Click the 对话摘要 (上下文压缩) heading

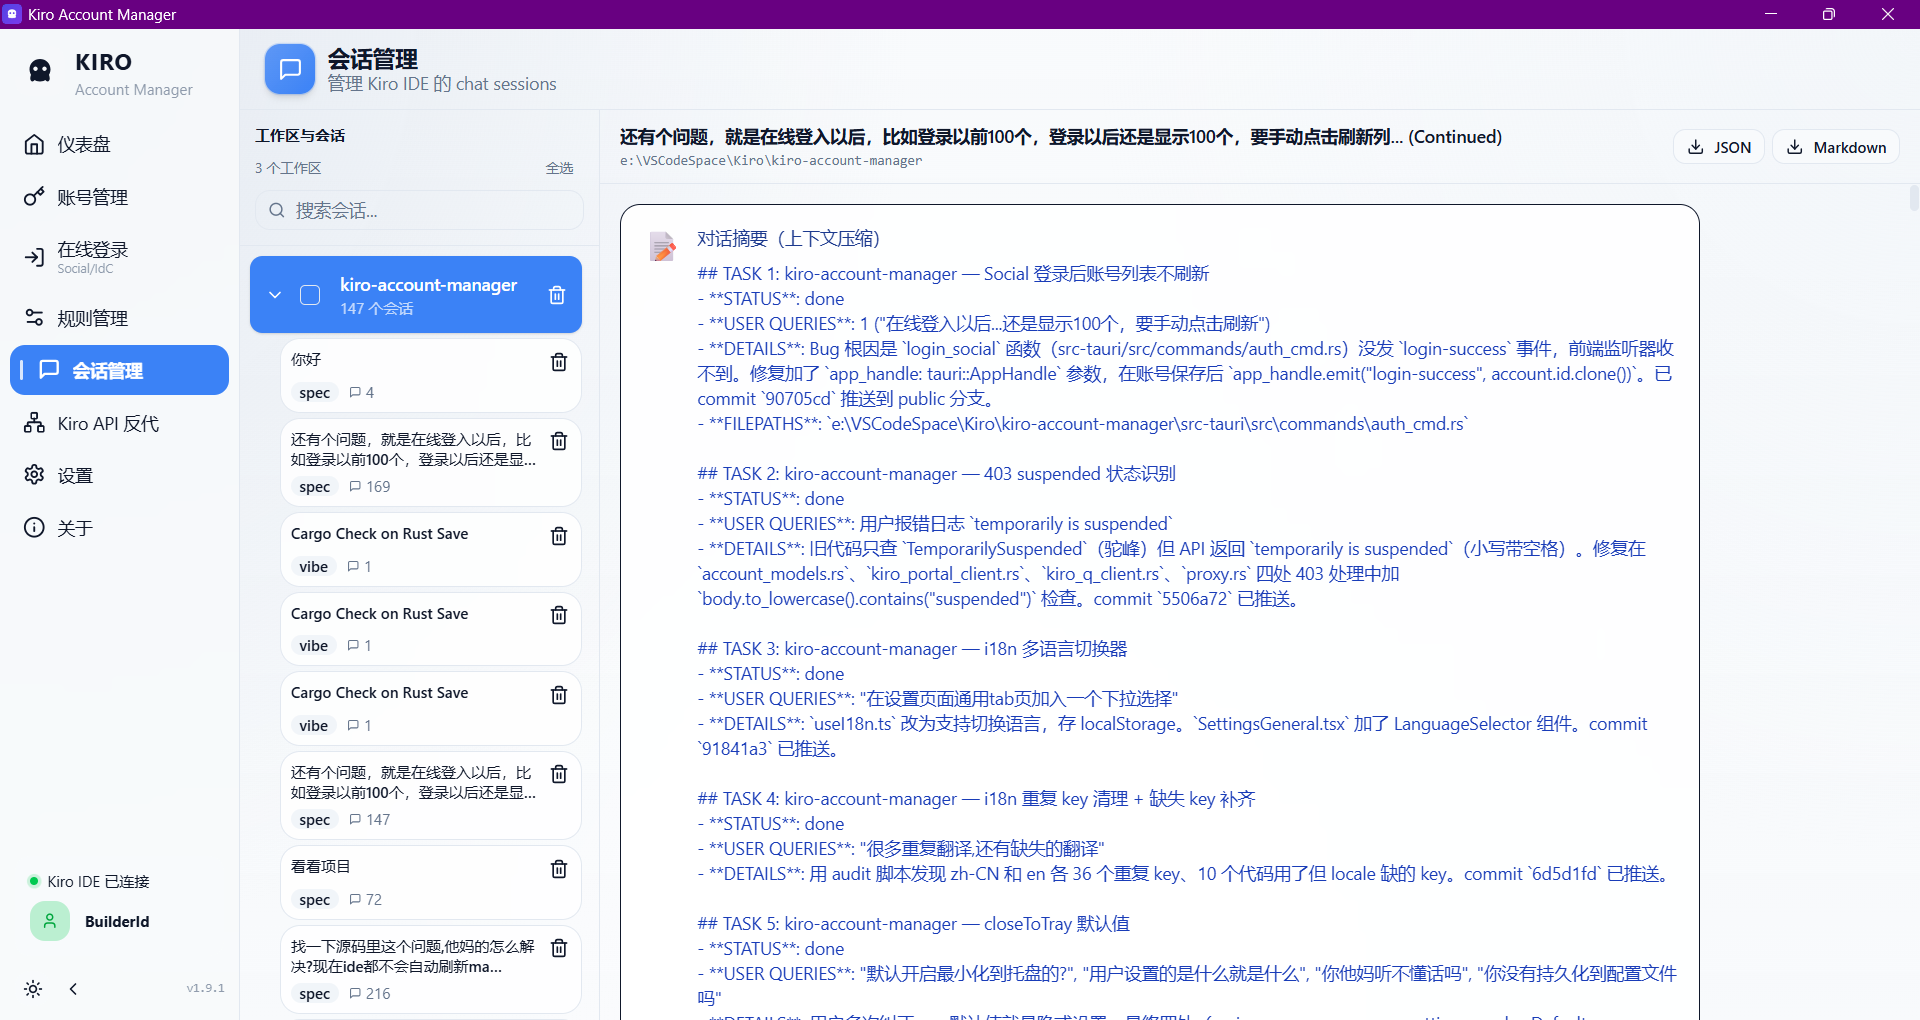(x=788, y=238)
